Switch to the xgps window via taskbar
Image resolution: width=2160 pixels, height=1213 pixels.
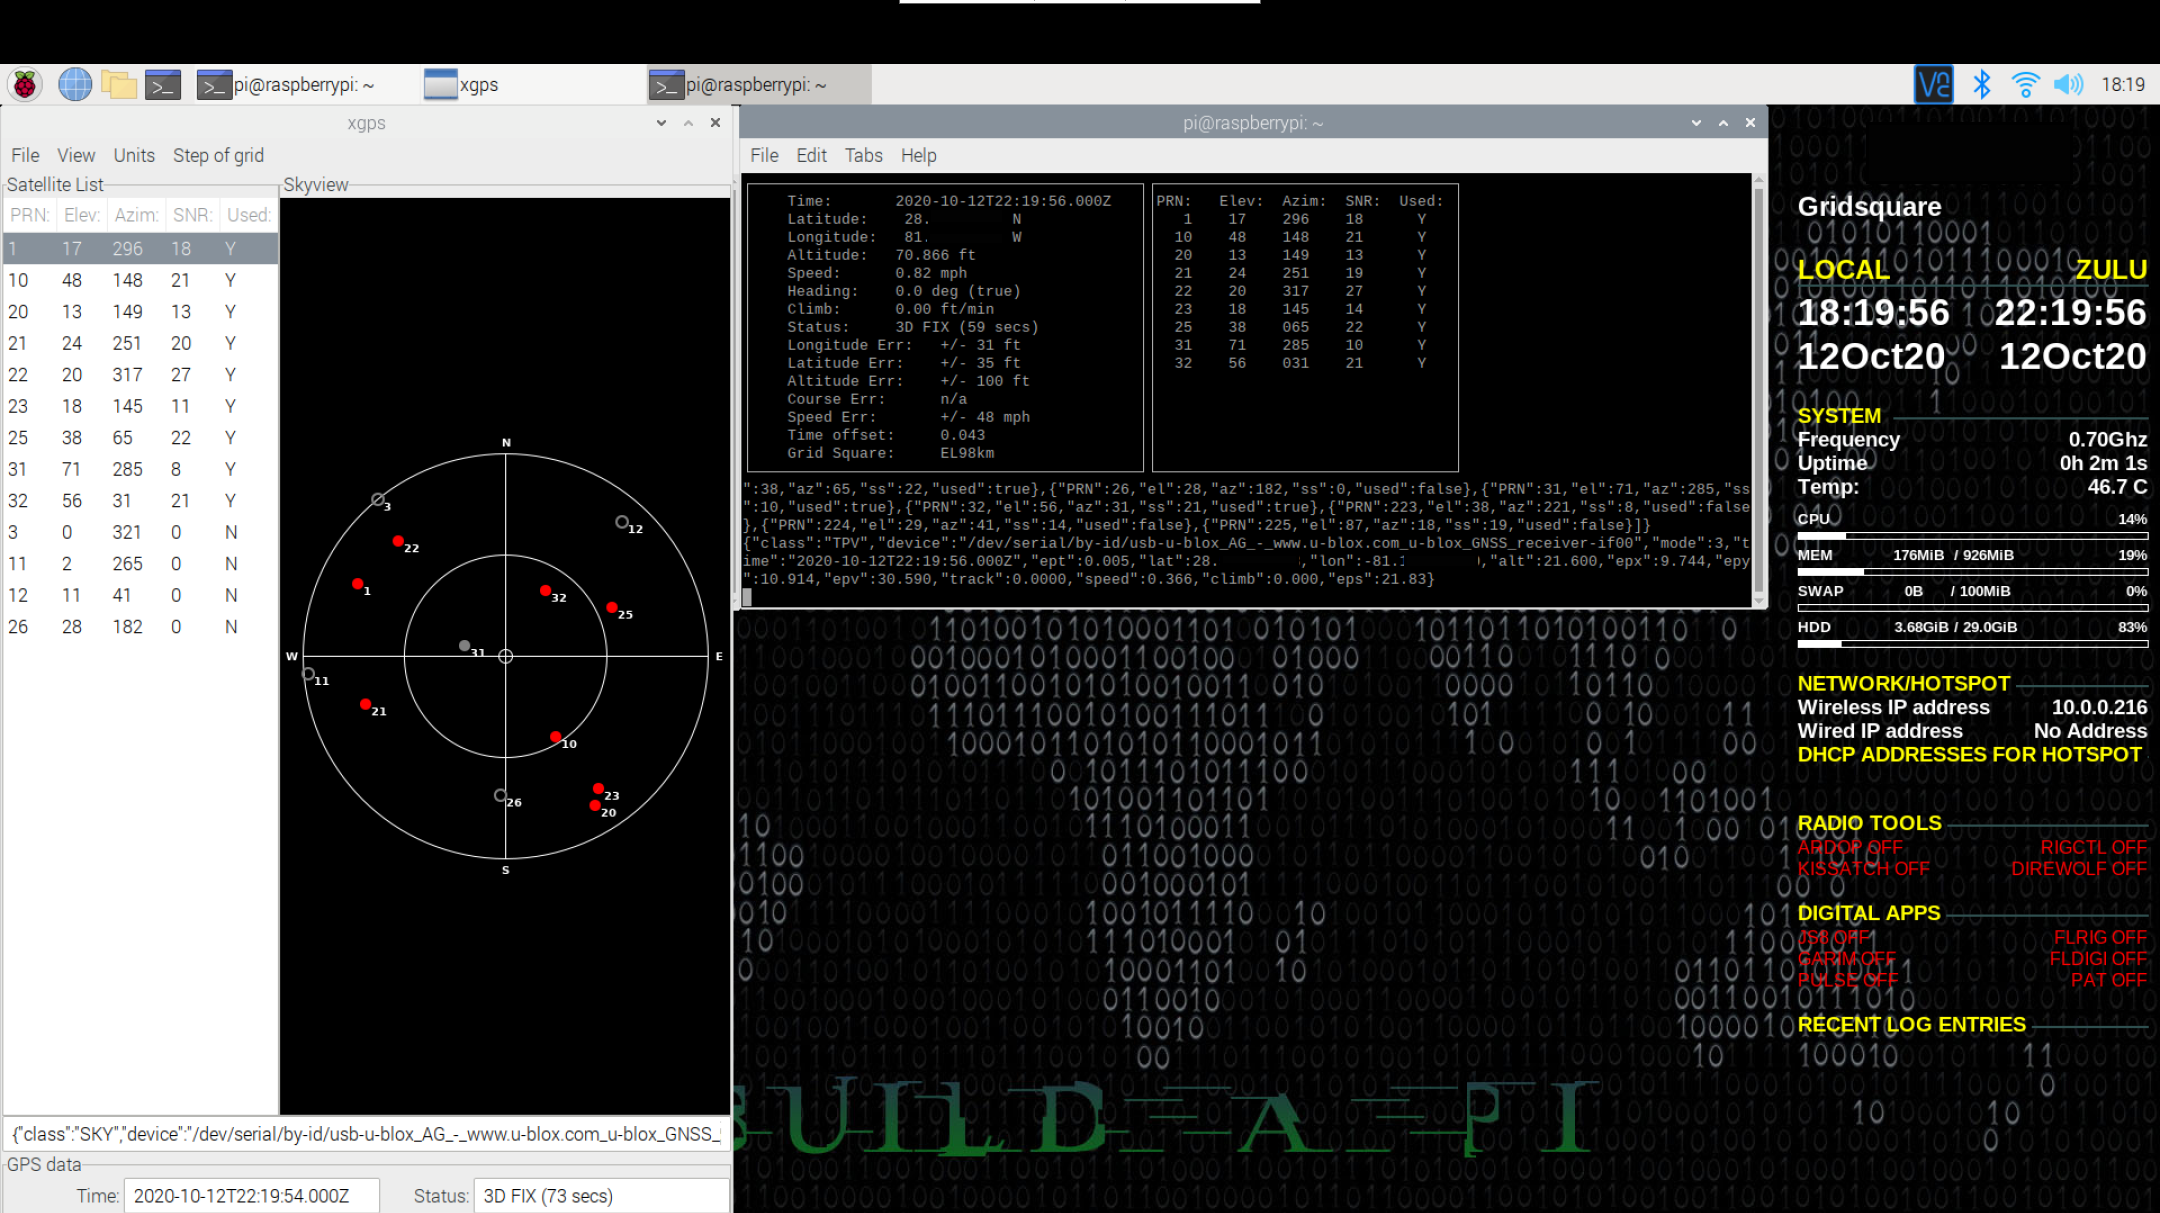tap(478, 84)
